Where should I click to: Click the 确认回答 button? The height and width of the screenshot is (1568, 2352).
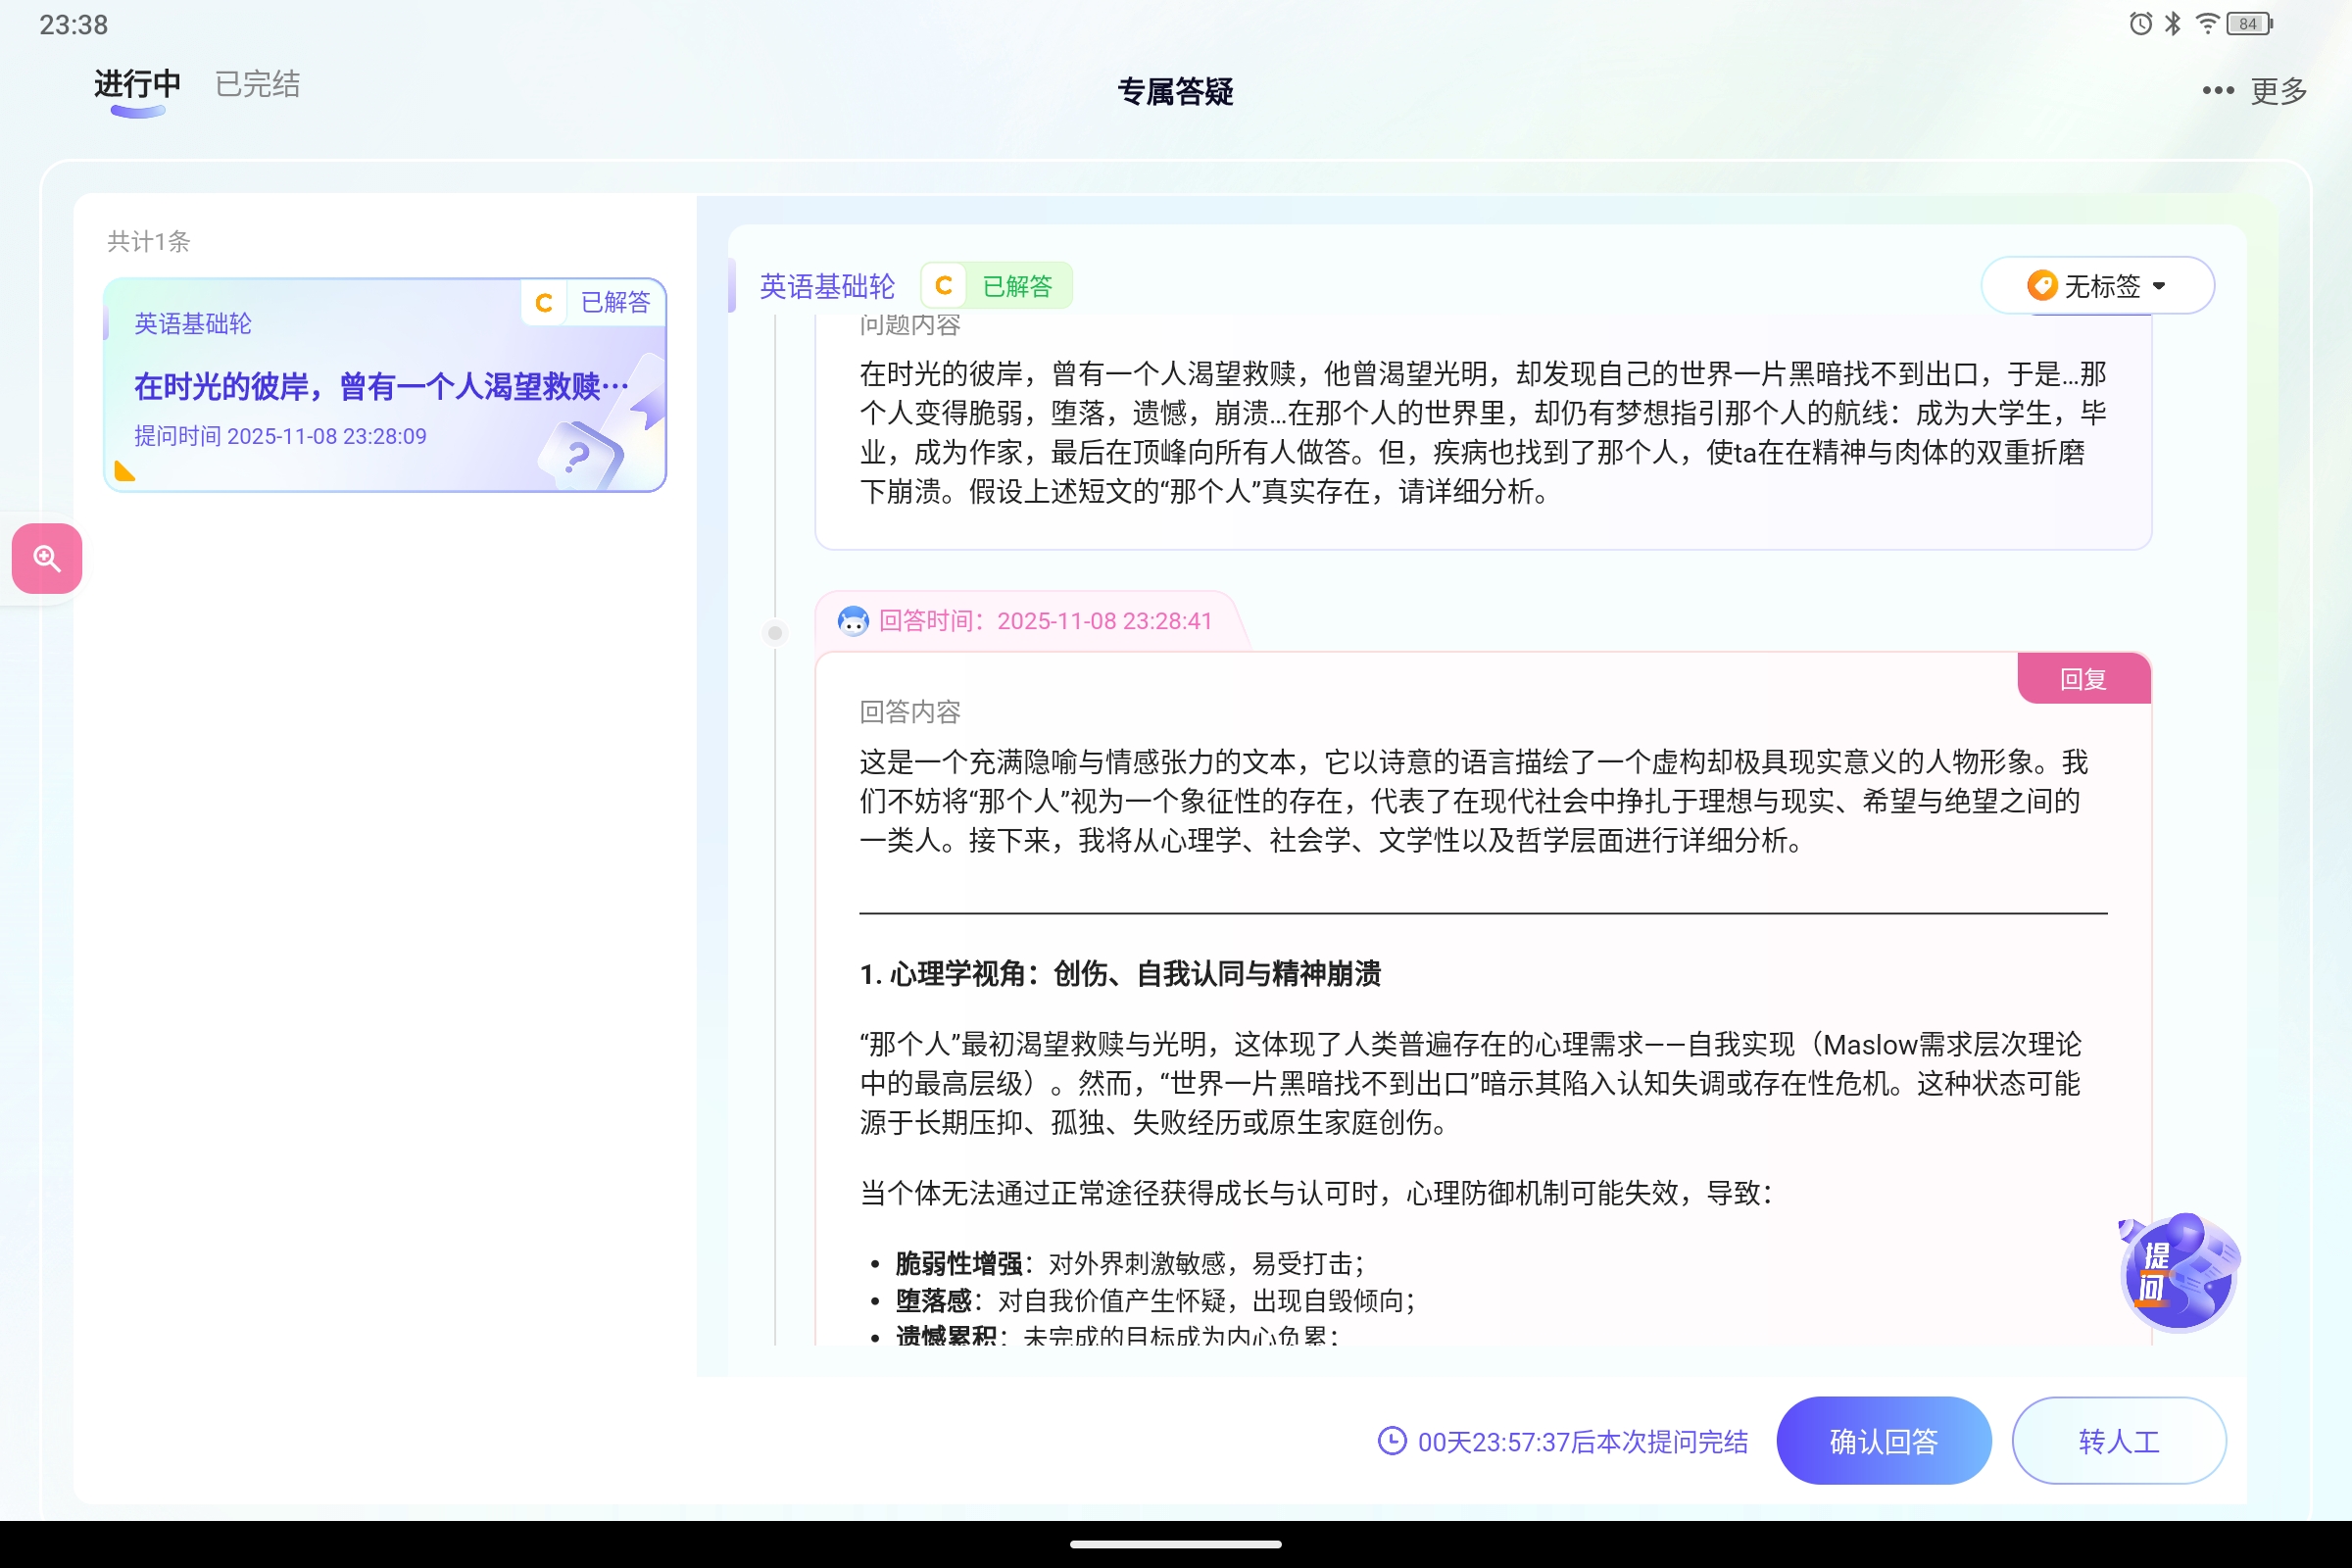point(1883,1441)
